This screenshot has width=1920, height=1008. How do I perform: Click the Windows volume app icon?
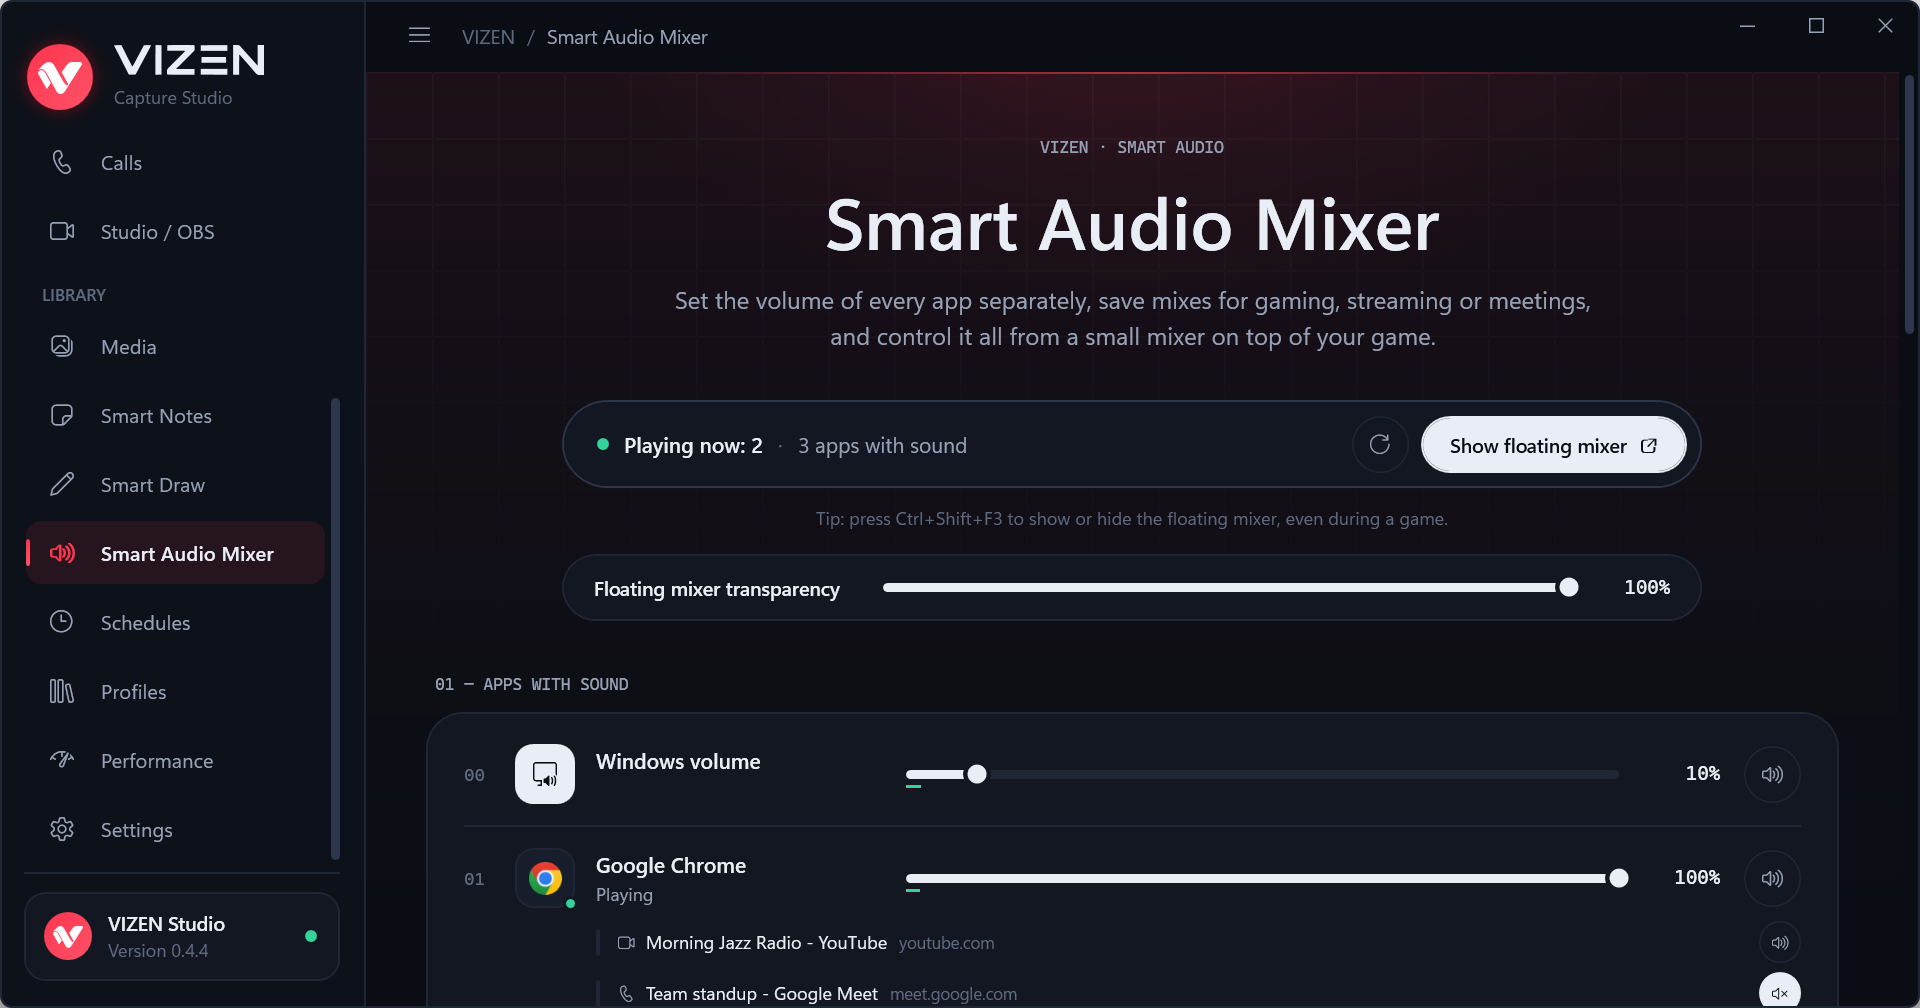tap(545, 774)
